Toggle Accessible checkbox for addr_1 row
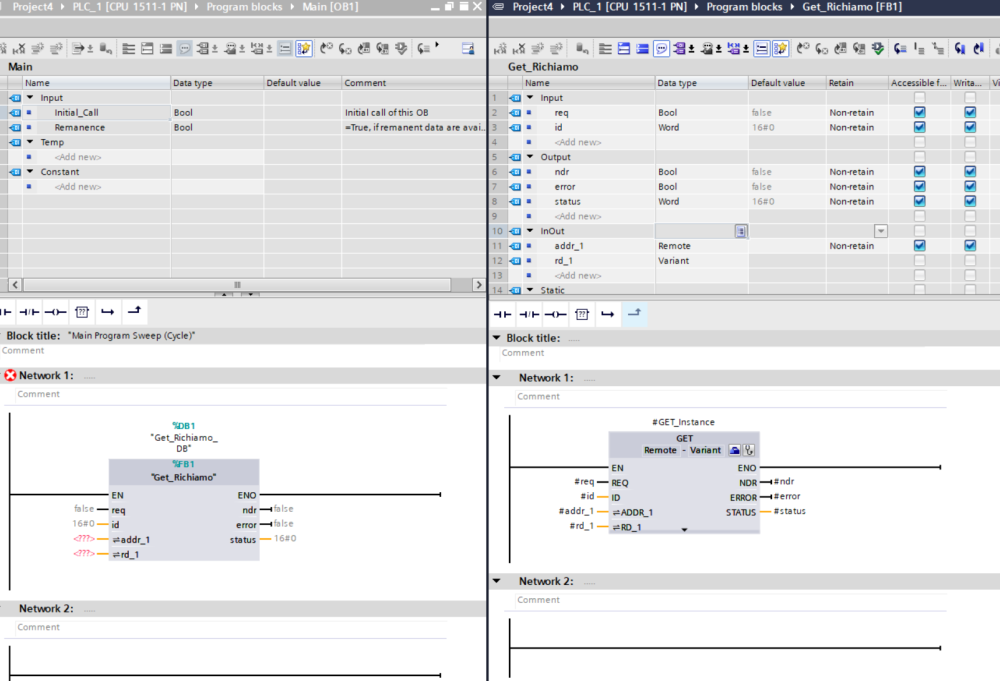 click(x=919, y=246)
